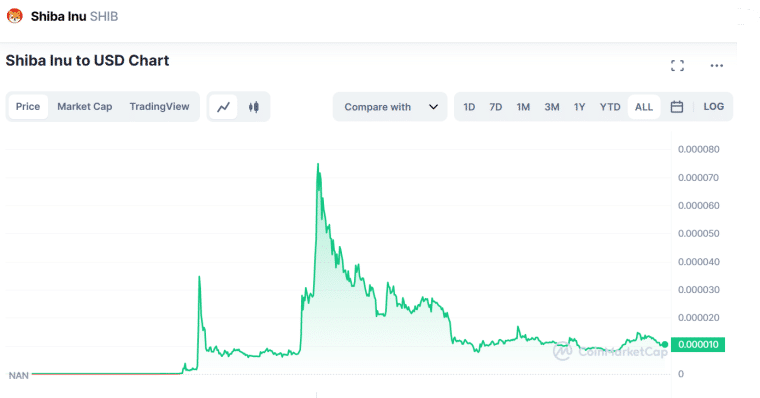Viewport: 760px width, 398px height.
Task: Switch to the line chart view
Action: click(223, 107)
